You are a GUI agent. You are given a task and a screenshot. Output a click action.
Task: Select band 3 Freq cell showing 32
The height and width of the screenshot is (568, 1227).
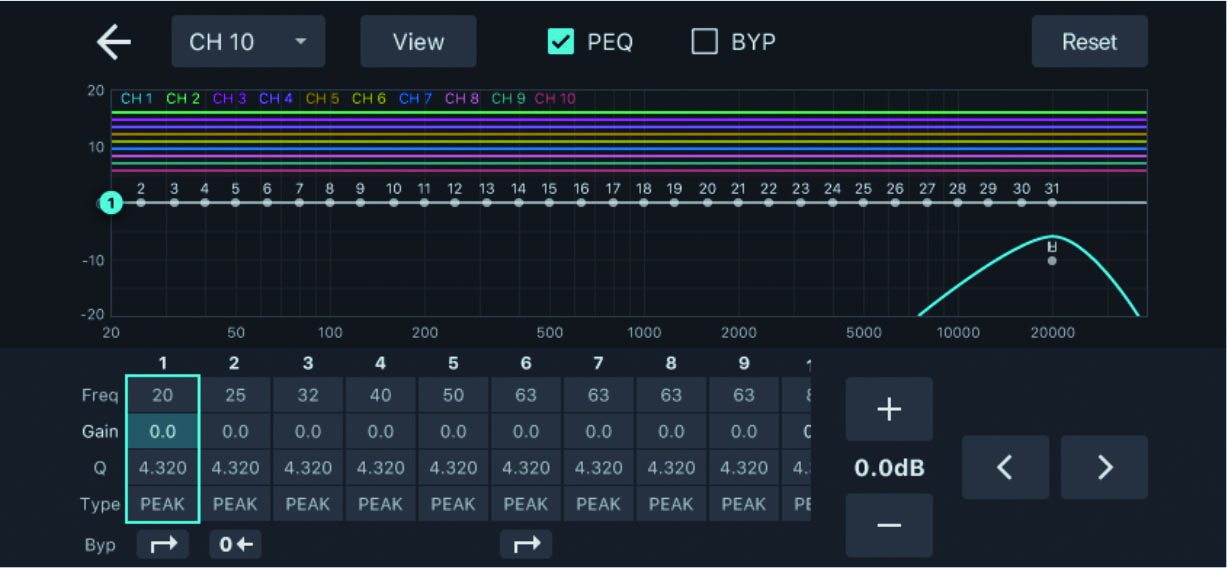[x=308, y=395]
